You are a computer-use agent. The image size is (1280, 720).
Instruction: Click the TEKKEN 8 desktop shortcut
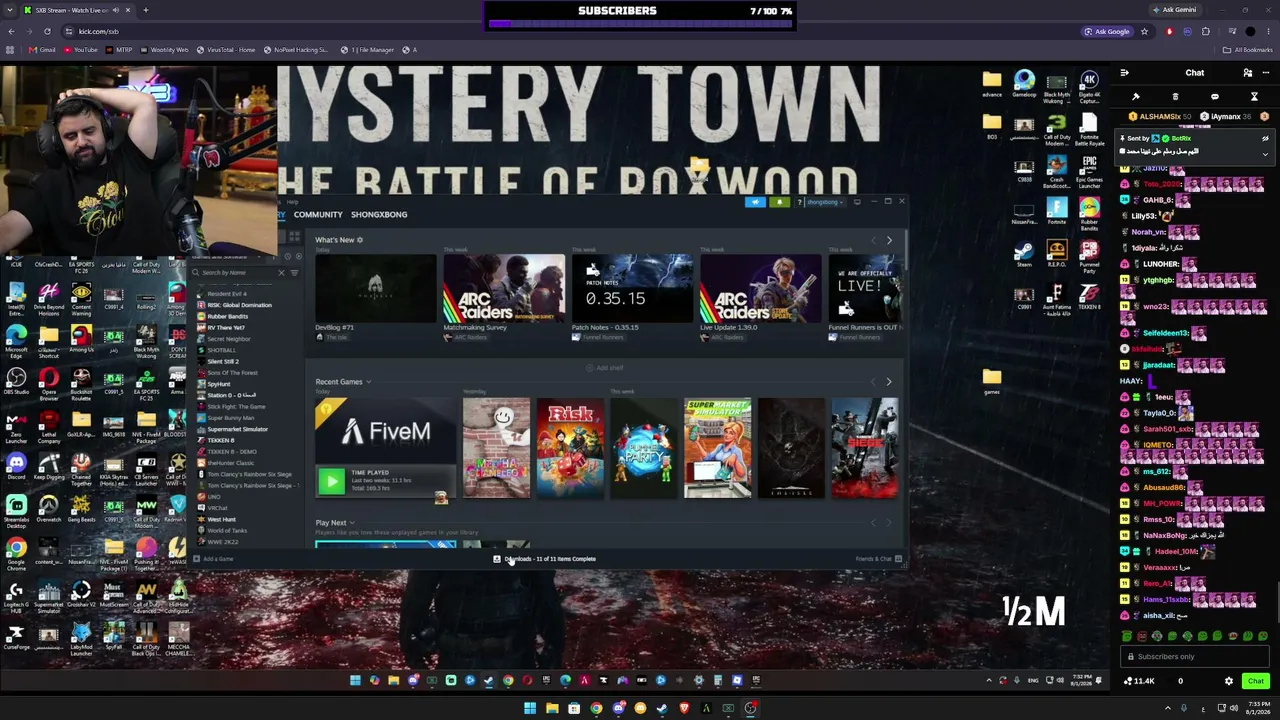[1089, 295]
